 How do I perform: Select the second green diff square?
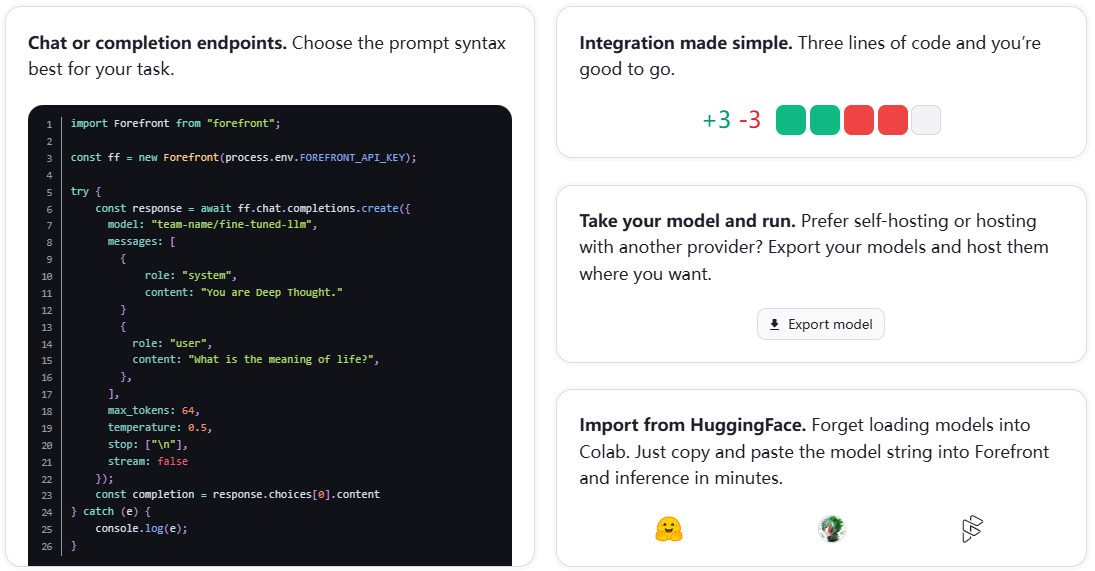[x=825, y=120]
